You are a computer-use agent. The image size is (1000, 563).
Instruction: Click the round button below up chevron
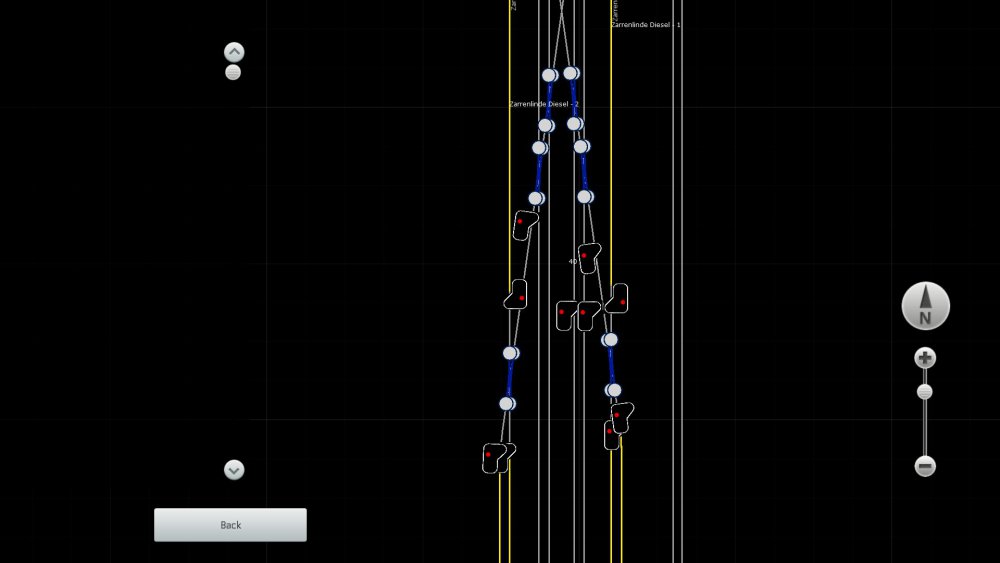click(x=233, y=73)
